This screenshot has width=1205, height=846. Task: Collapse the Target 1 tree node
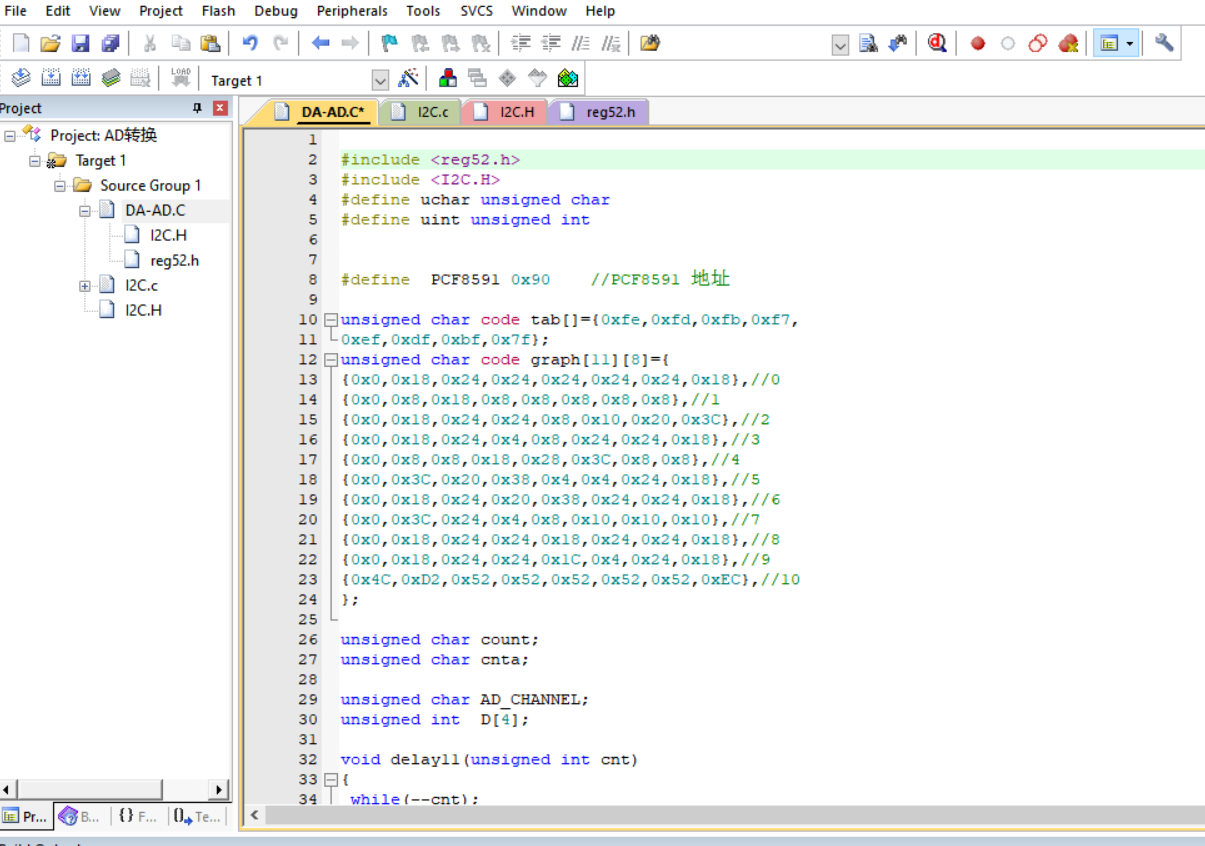click(x=35, y=160)
